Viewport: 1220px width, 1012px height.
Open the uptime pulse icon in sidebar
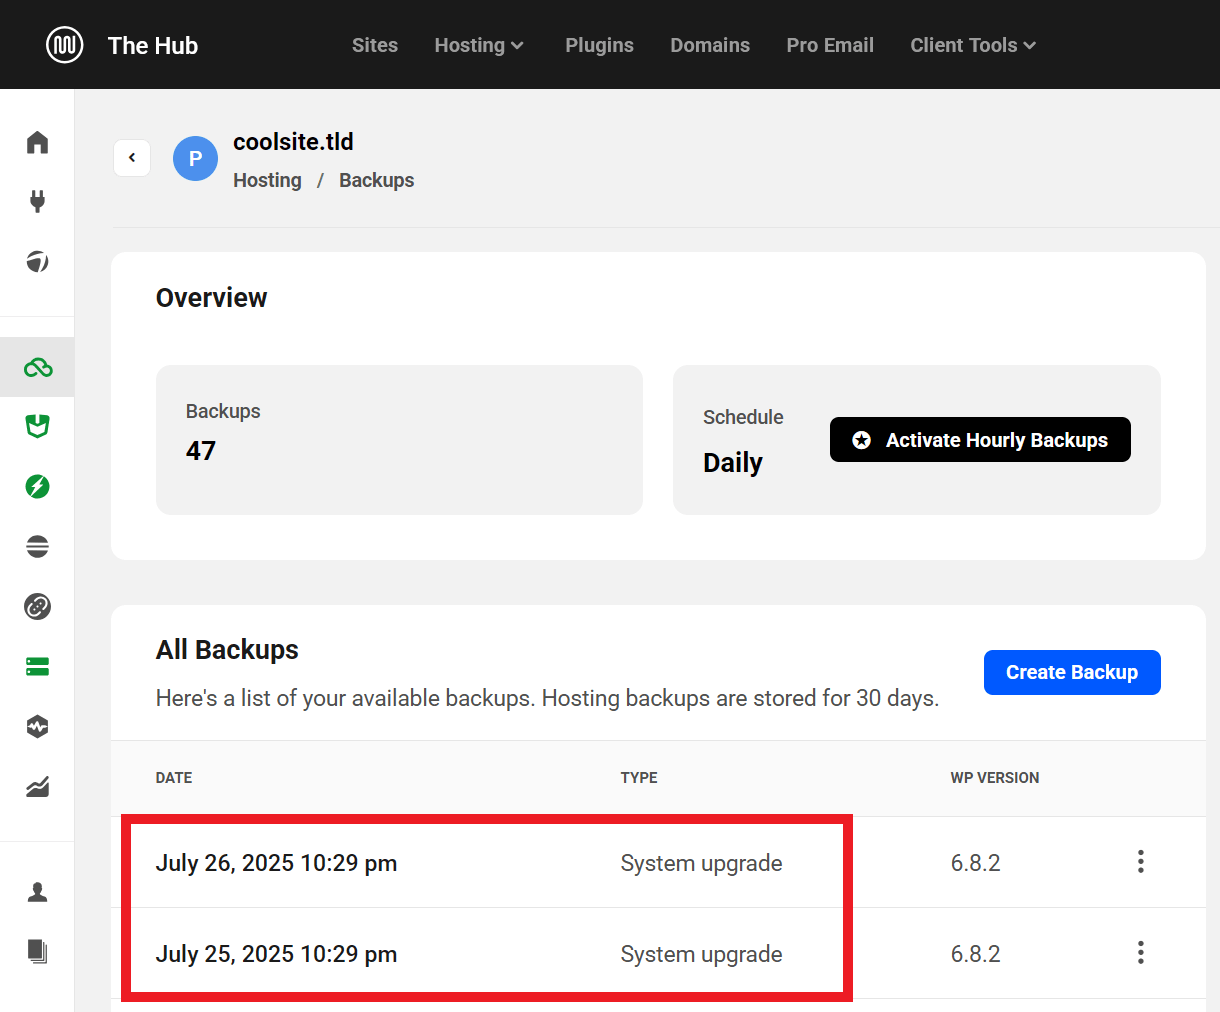point(37,727)
